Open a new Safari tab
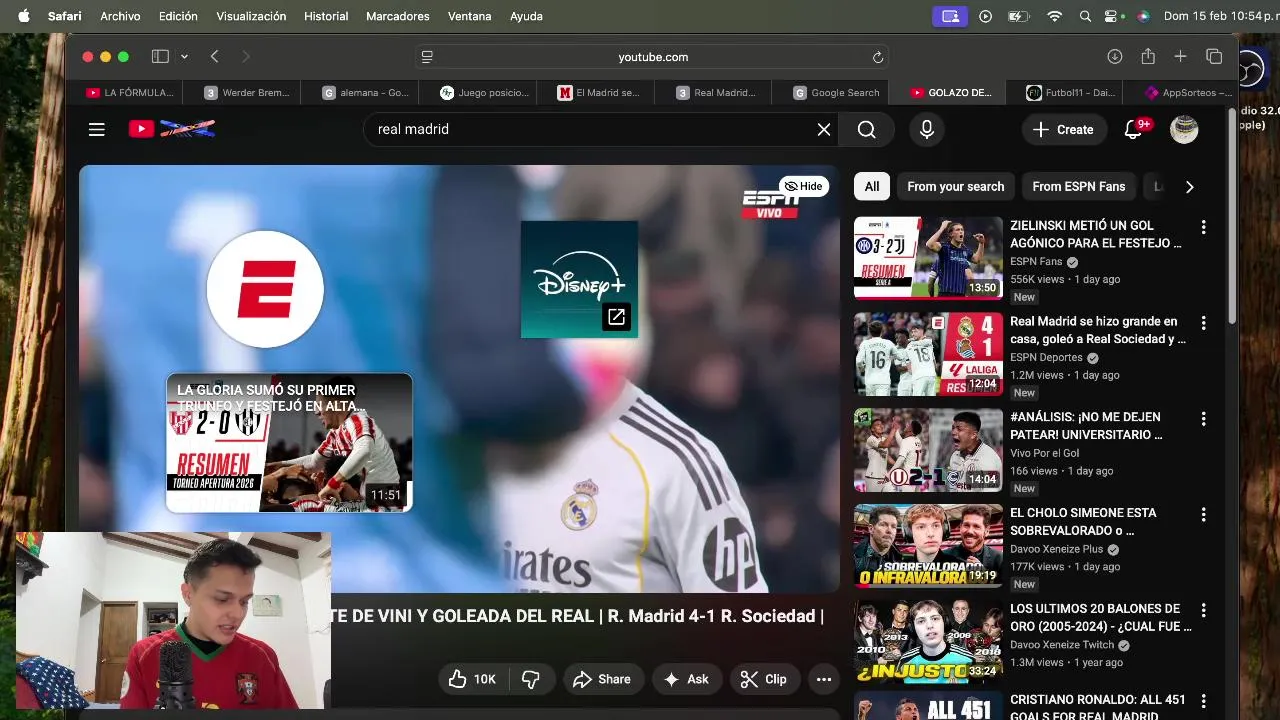Screen dimensions: 1280x720 pos(1180,57)
